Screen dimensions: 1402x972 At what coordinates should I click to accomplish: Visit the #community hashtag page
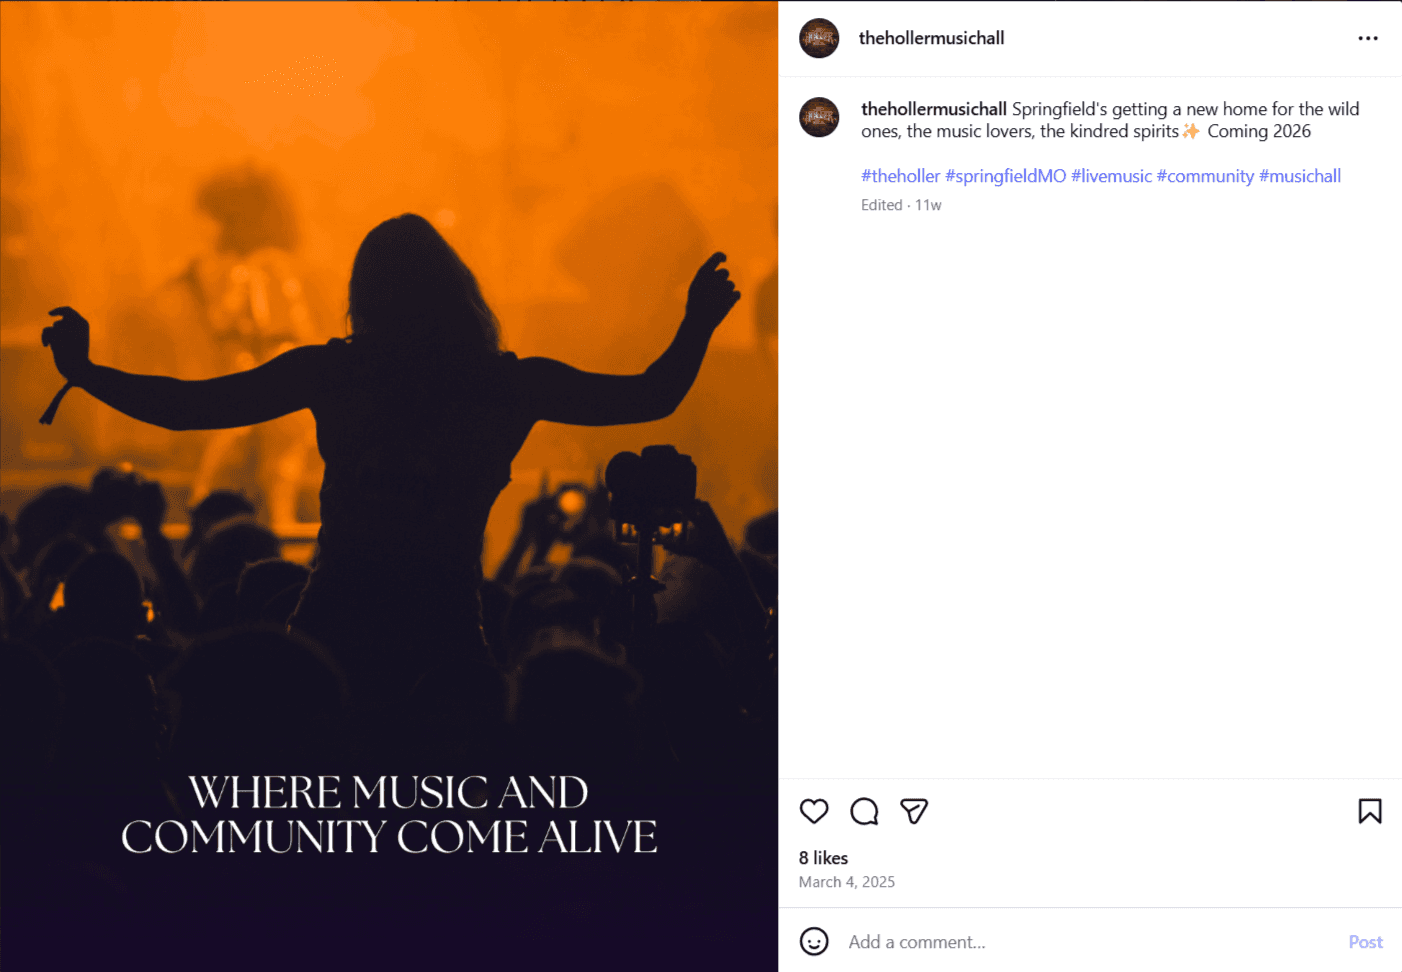coord(1204,176)
